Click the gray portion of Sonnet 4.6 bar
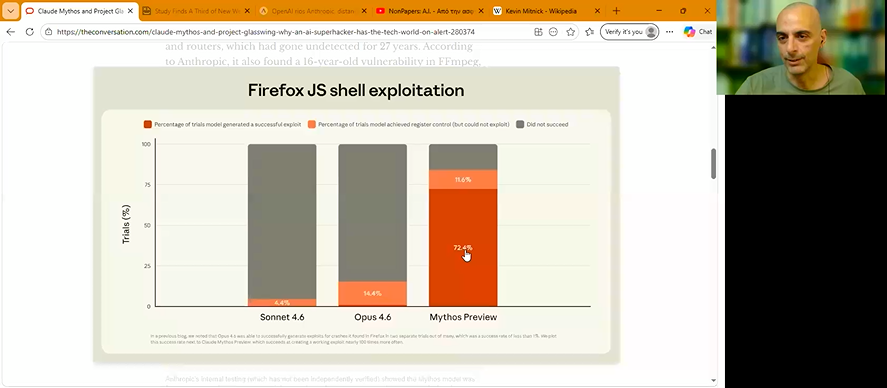The width and height of the screenshot is (887, 388). click(x=282, y=221)
